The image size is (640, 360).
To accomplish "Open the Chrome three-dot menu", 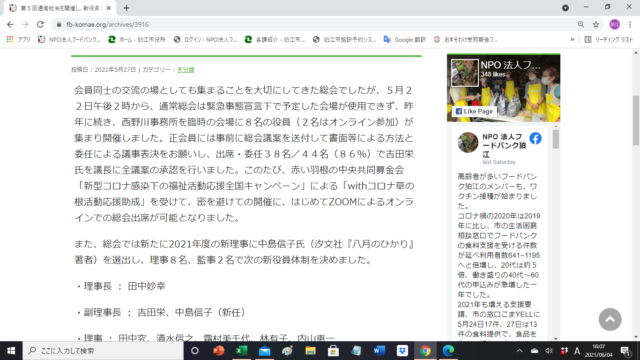I will [630, 24].
